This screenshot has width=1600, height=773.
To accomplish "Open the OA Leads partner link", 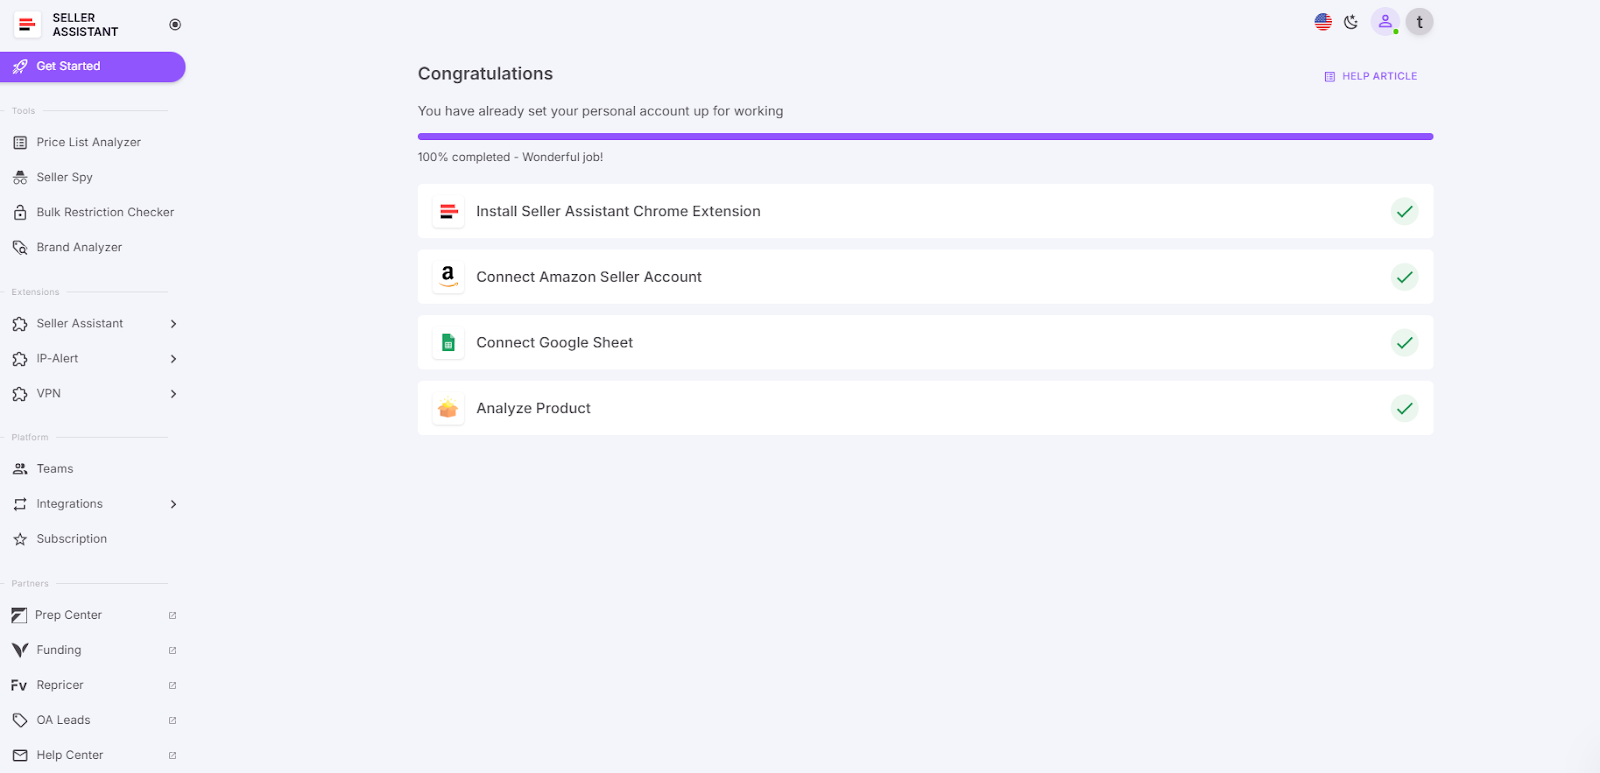I will pyautogui.click(x=63, y=719).
